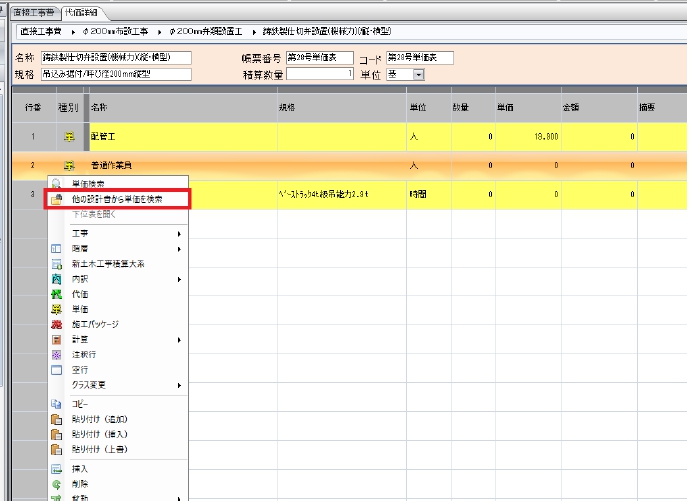Click the 種別 icon in row 1
Screen dimensions: 693x502
tap(68, 135)
